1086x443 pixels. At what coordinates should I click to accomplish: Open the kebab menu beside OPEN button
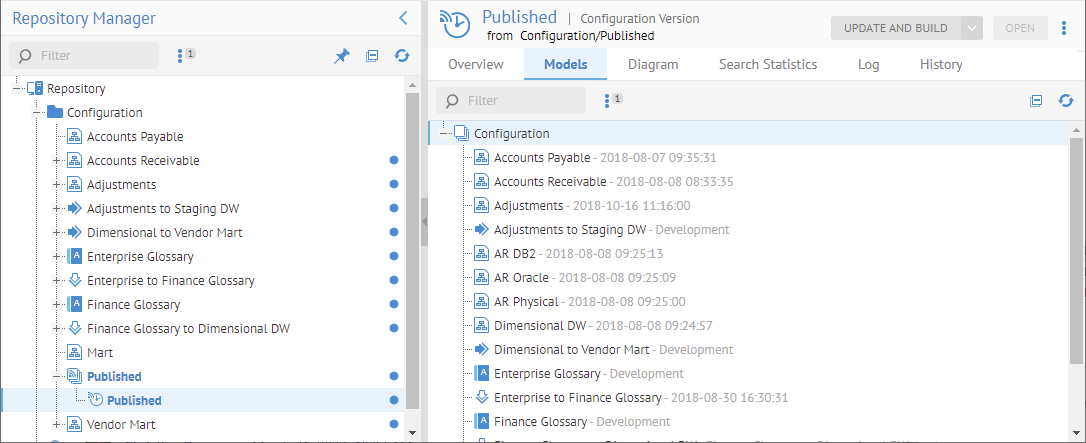(1063, 28)
